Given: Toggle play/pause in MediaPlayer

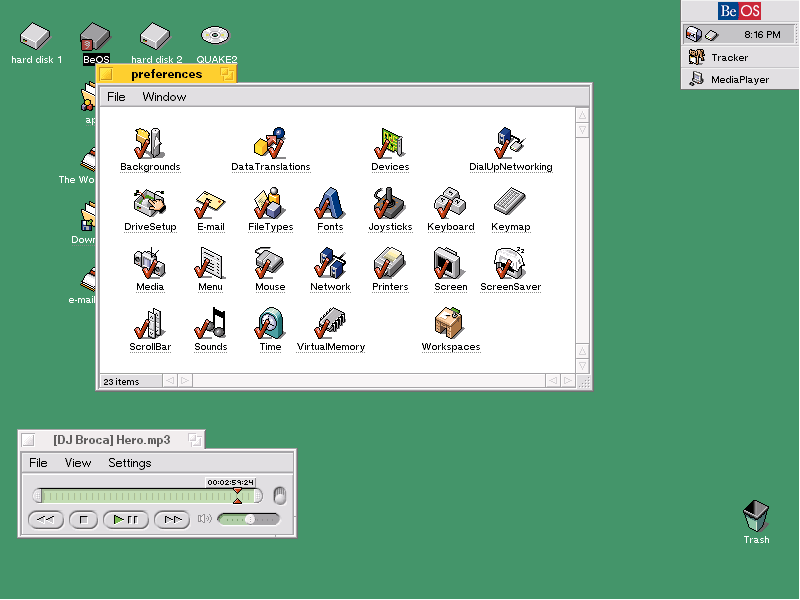Looking at the screenshot, I should (126, 519).
